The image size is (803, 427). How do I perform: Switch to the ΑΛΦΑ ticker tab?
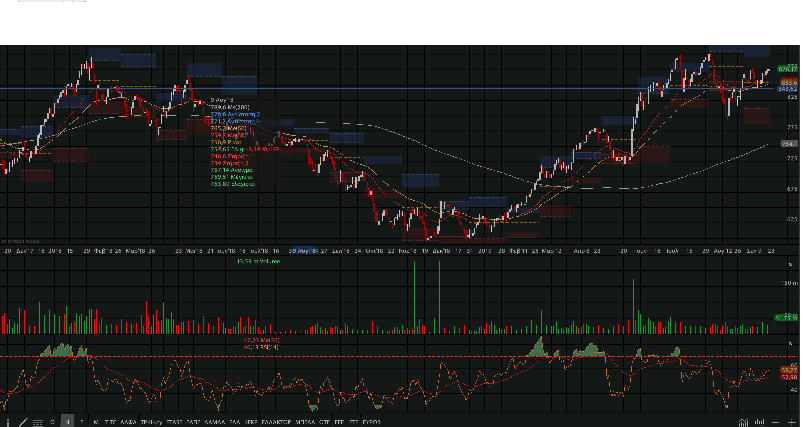[x=128, y=422]
